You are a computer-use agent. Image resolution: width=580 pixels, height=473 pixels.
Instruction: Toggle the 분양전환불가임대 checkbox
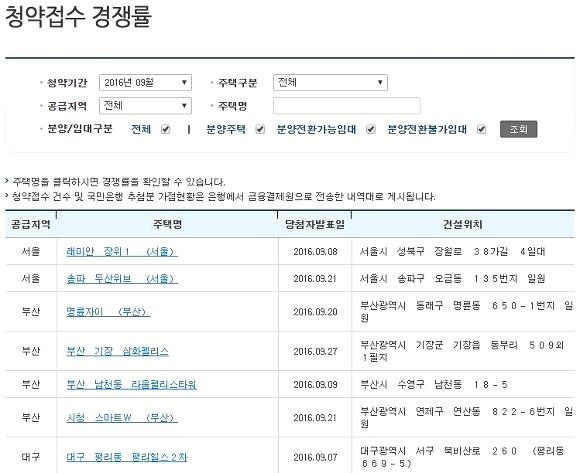481,129
